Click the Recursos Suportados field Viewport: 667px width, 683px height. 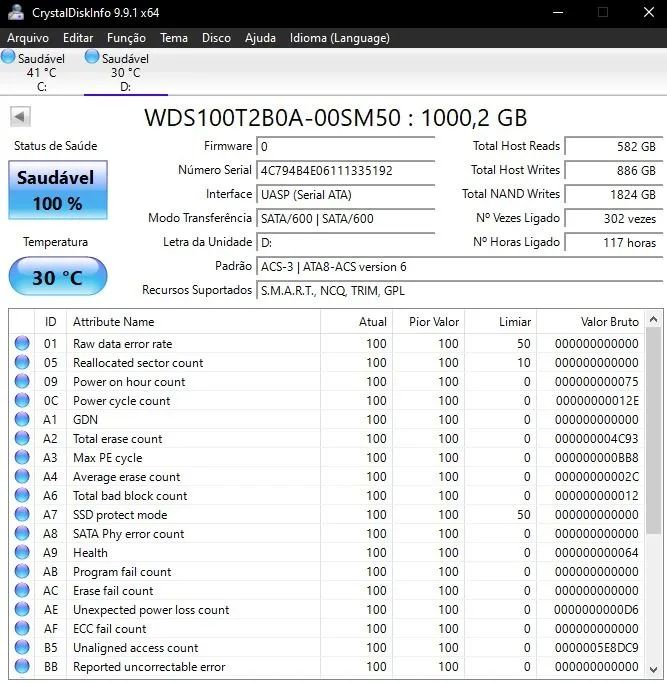[x=460, y=291]
